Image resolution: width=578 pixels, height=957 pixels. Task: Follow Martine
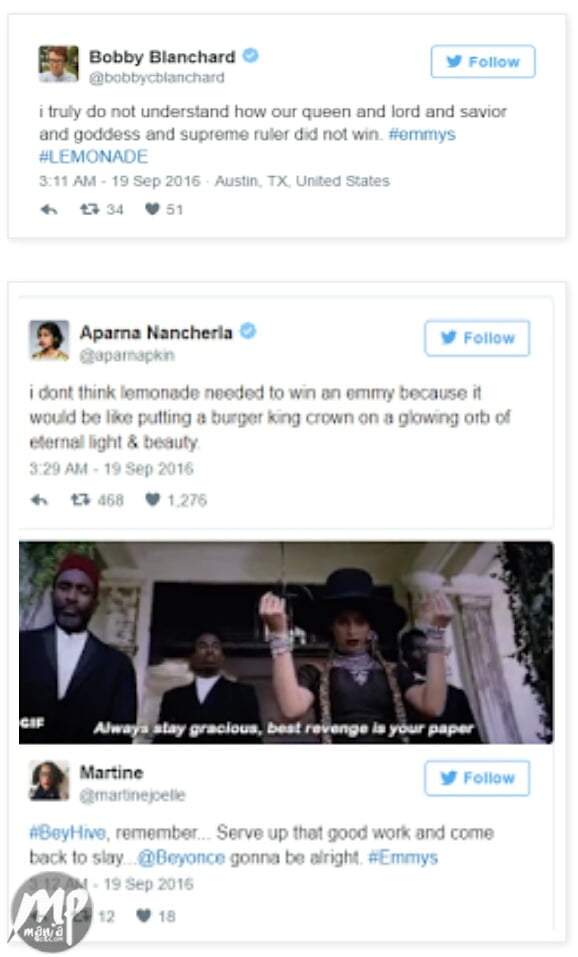click(x=477, y=778)
